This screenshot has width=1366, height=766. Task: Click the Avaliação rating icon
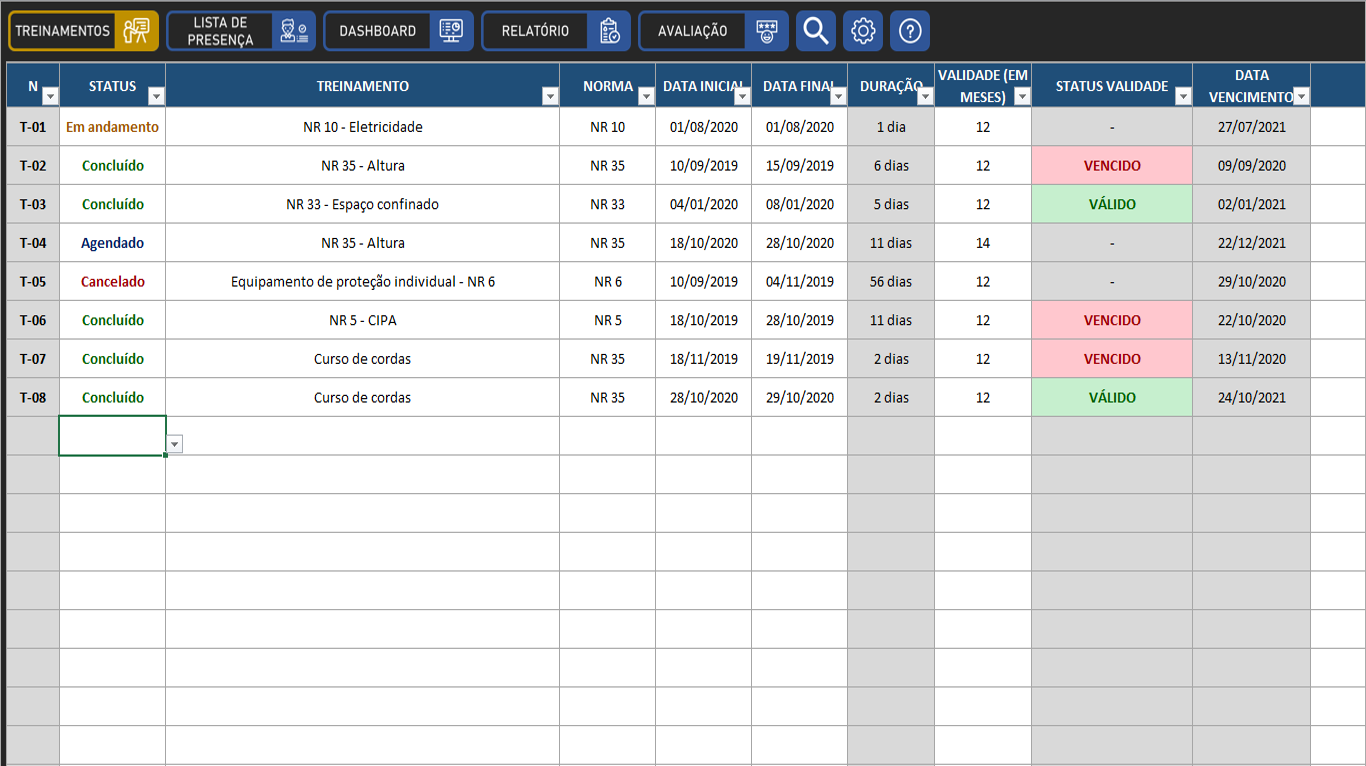pos(767,31)
